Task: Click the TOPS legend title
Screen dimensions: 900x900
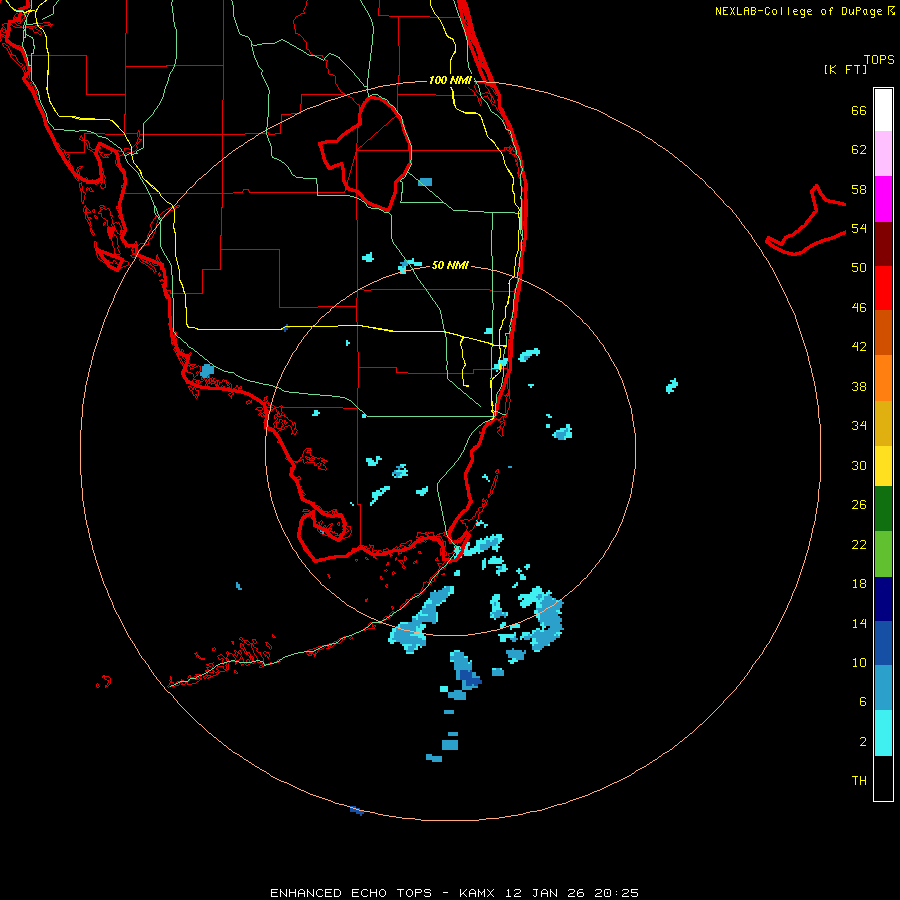Action: 879,59
